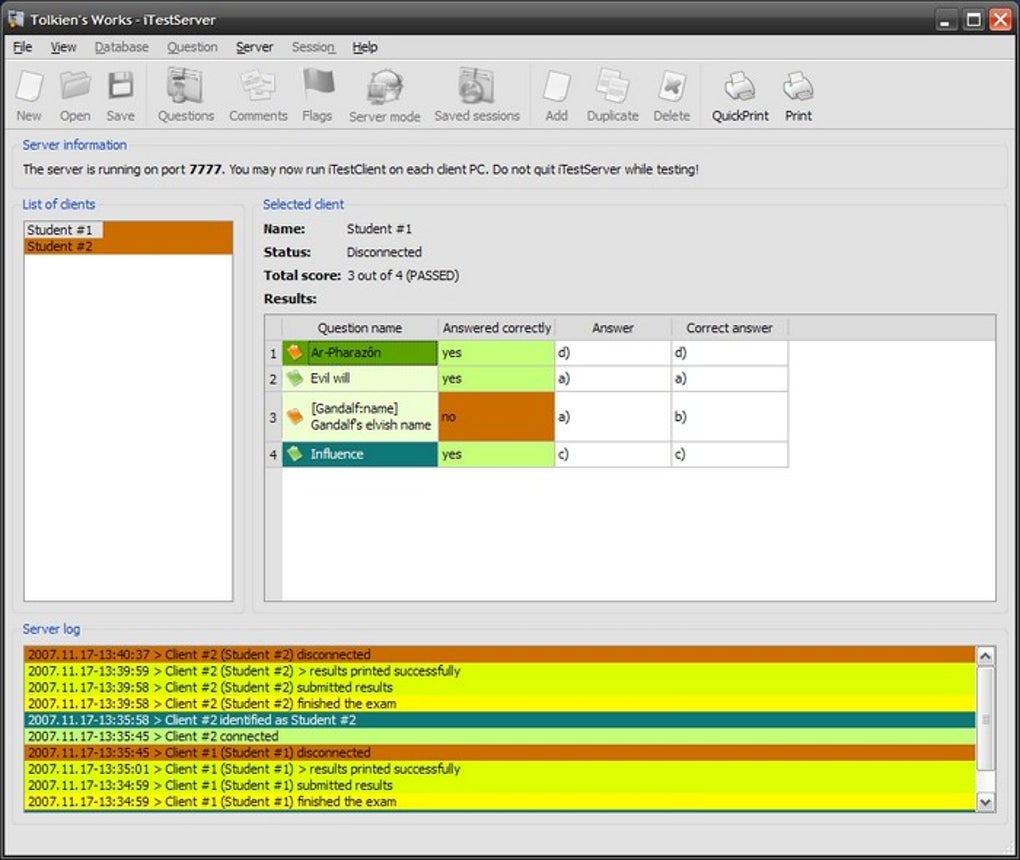Select the Ar-Pharazôn question cell
This screenshot has width=1020, height=860.
point(360,353)
